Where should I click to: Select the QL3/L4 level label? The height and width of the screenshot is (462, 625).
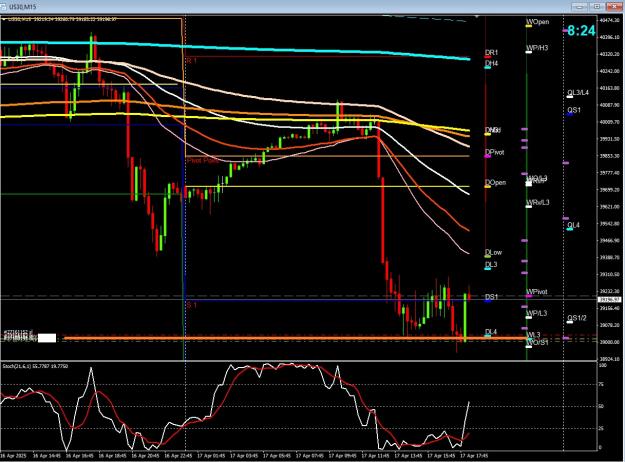tap(578, 92)
